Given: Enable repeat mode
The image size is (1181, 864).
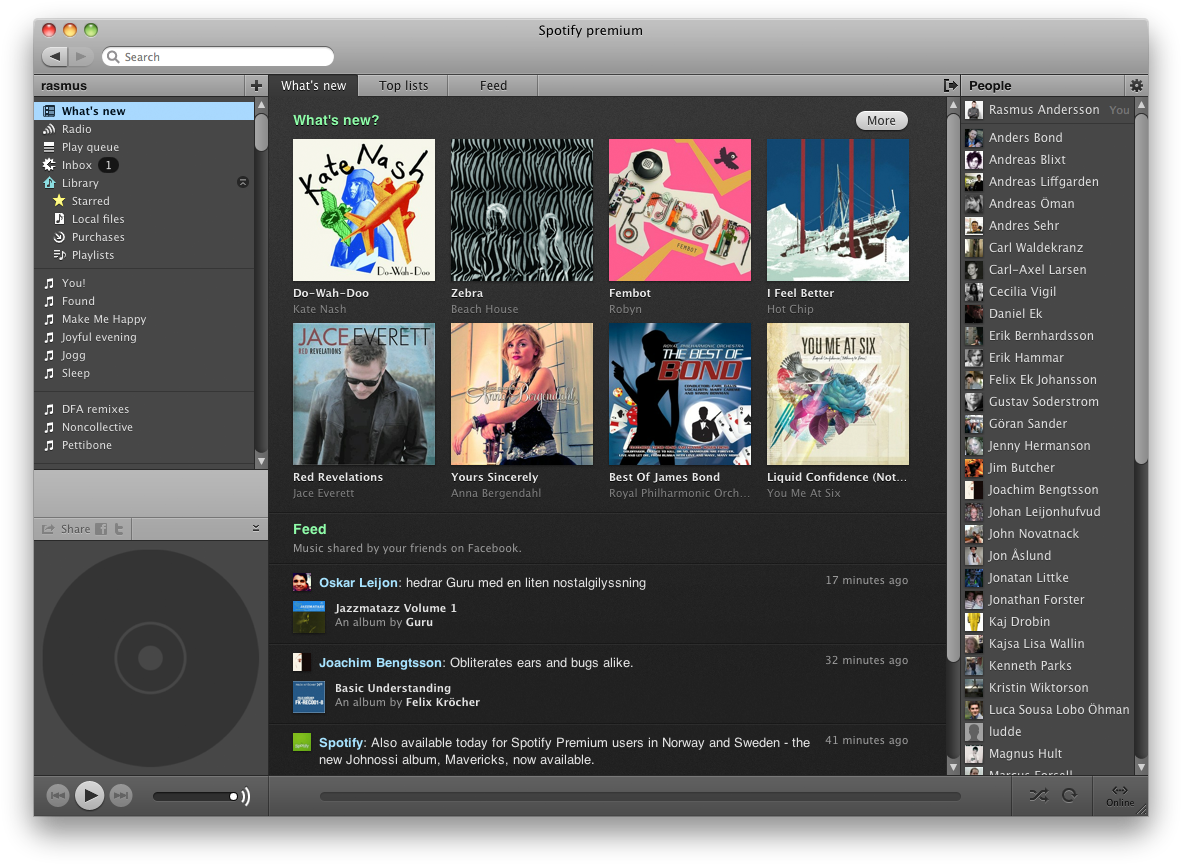Looking at the screenshot, I should click(x=1072, y=795).
